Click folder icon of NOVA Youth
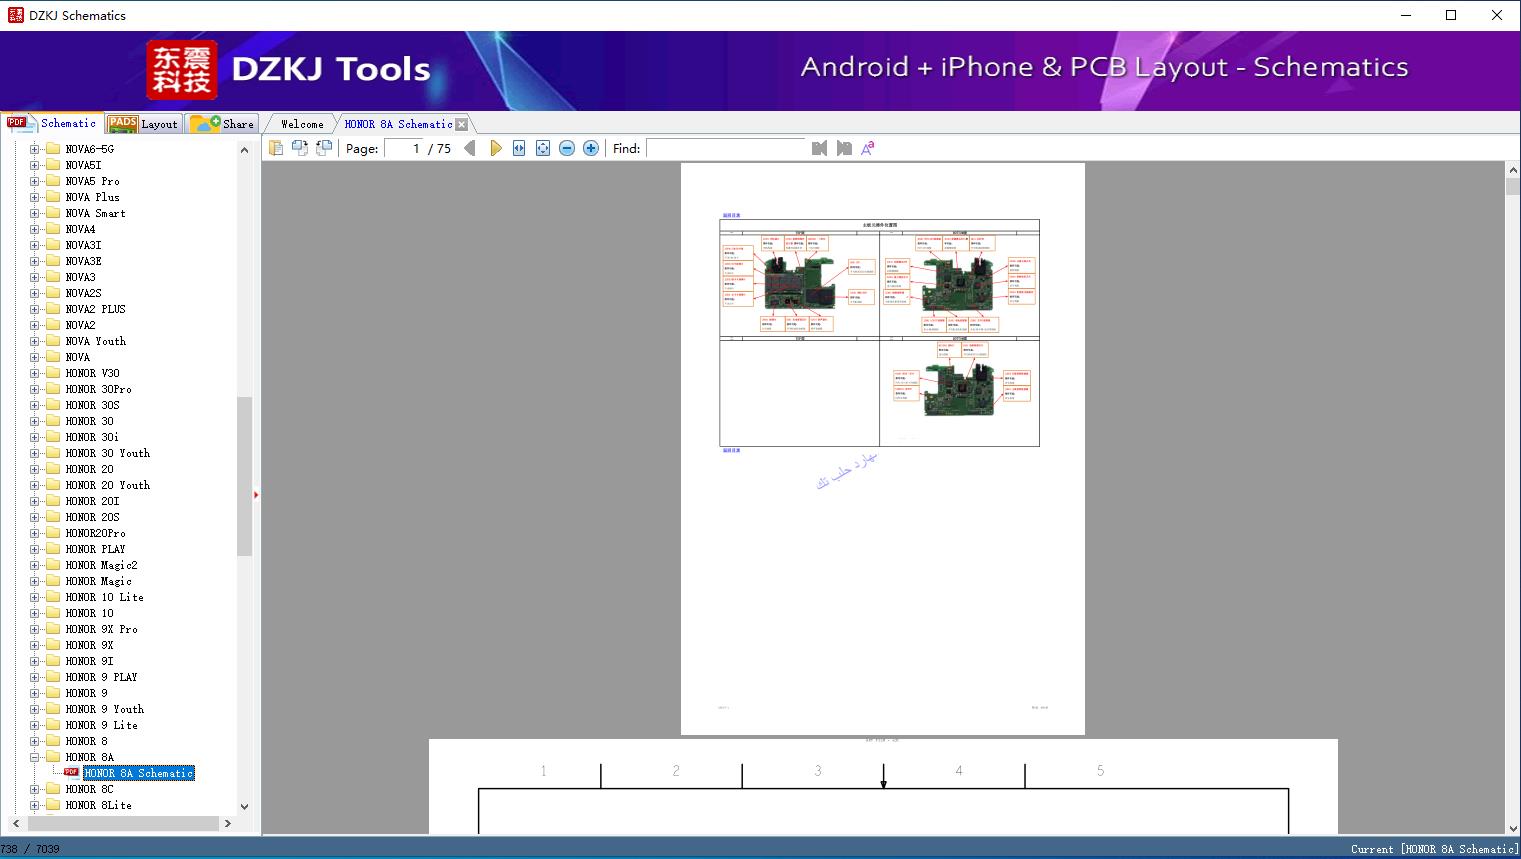Viewport: 1521px width, 859px height. (x=53, y=341)
